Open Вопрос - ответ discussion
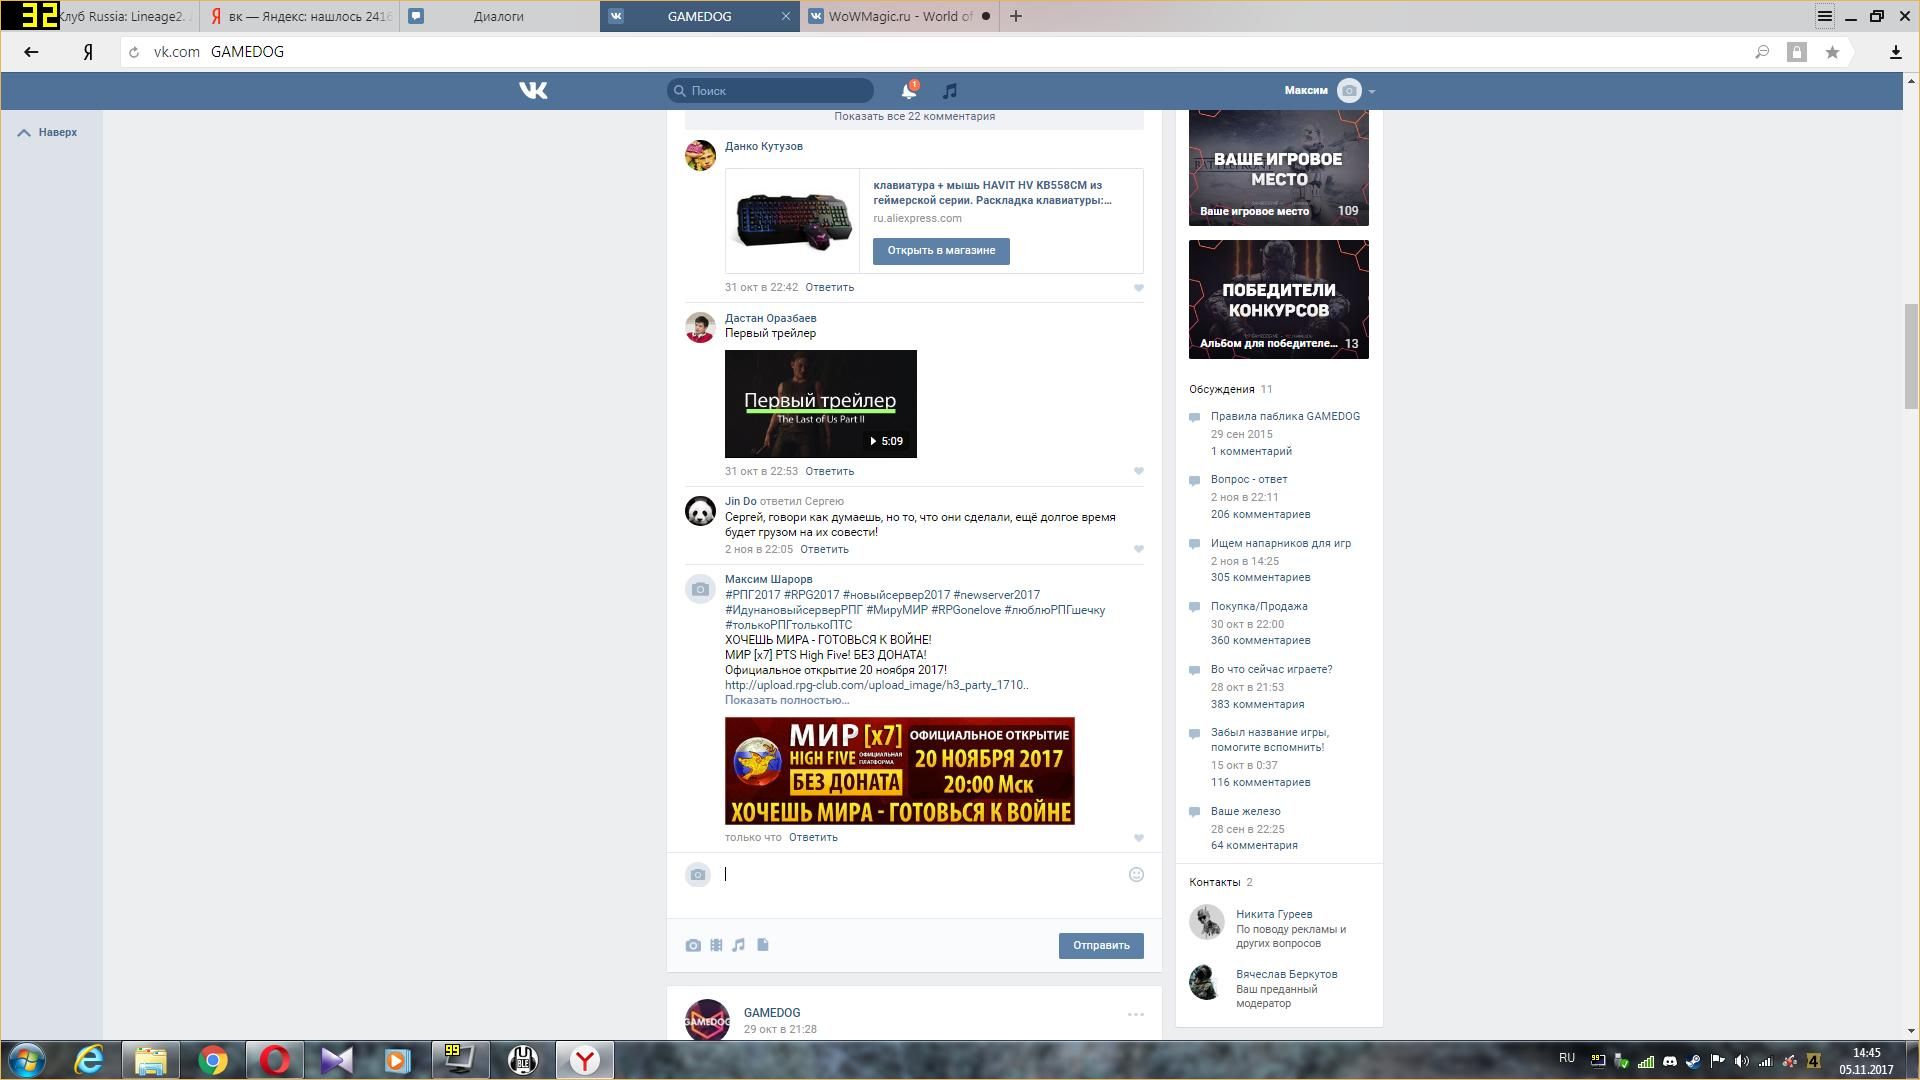 tap(1249, 479)
